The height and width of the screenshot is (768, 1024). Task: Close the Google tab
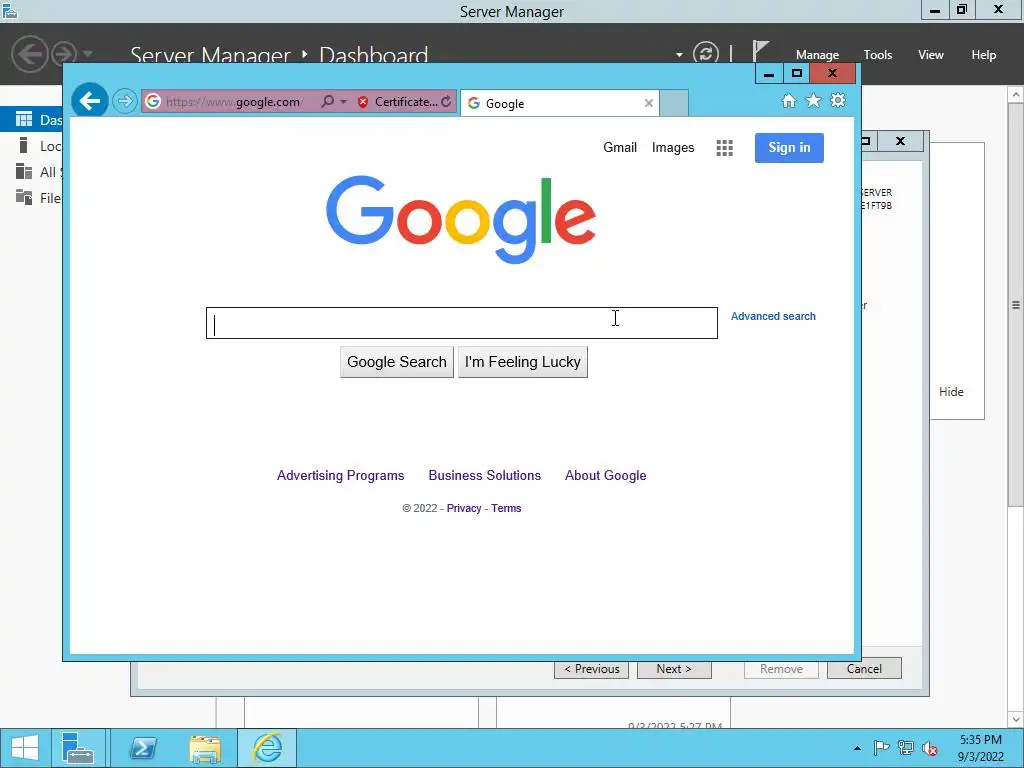648,103
